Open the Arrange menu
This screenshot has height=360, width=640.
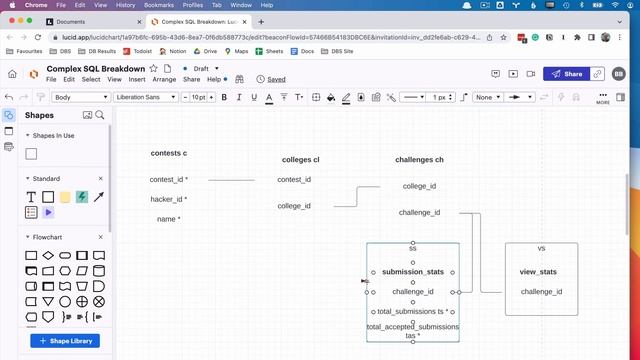coord(164,79)
